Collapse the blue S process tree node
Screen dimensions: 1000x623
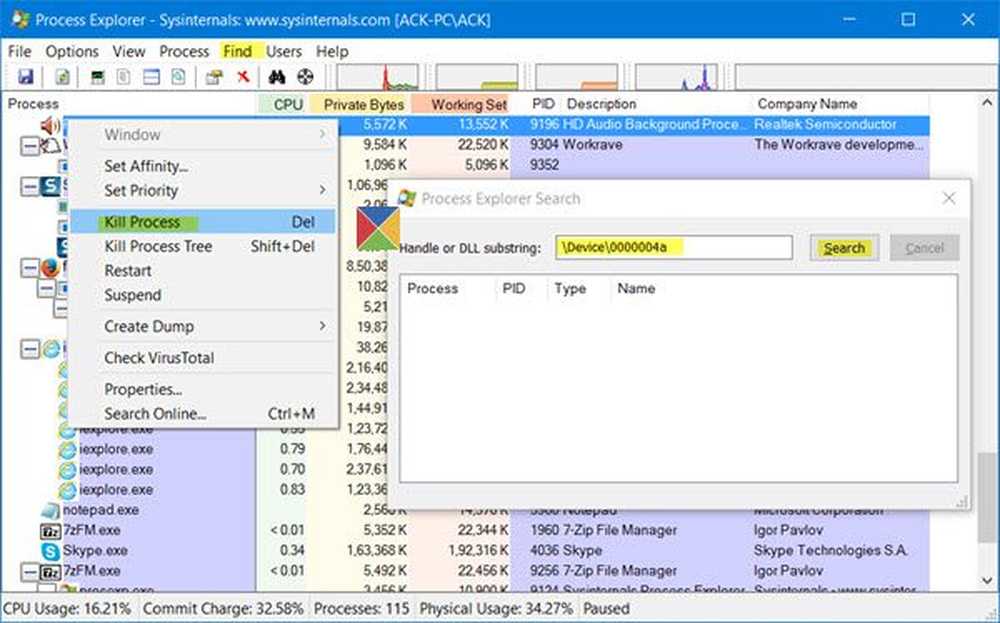click(x=30, y=186)
